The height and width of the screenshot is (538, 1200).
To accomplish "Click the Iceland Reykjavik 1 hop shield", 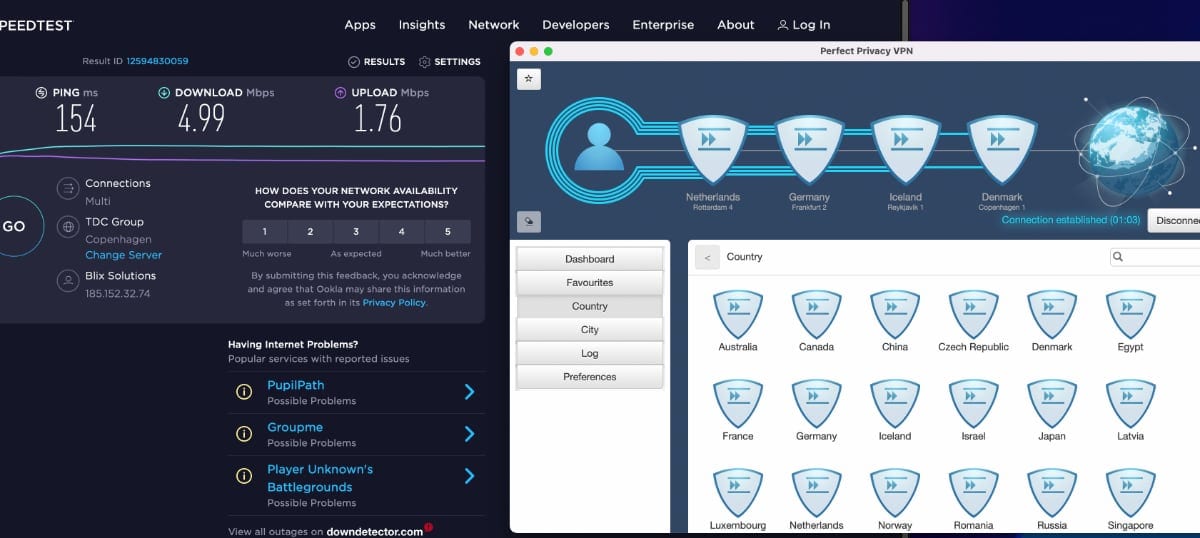I will pyautogui.click(x=905, y=149).
